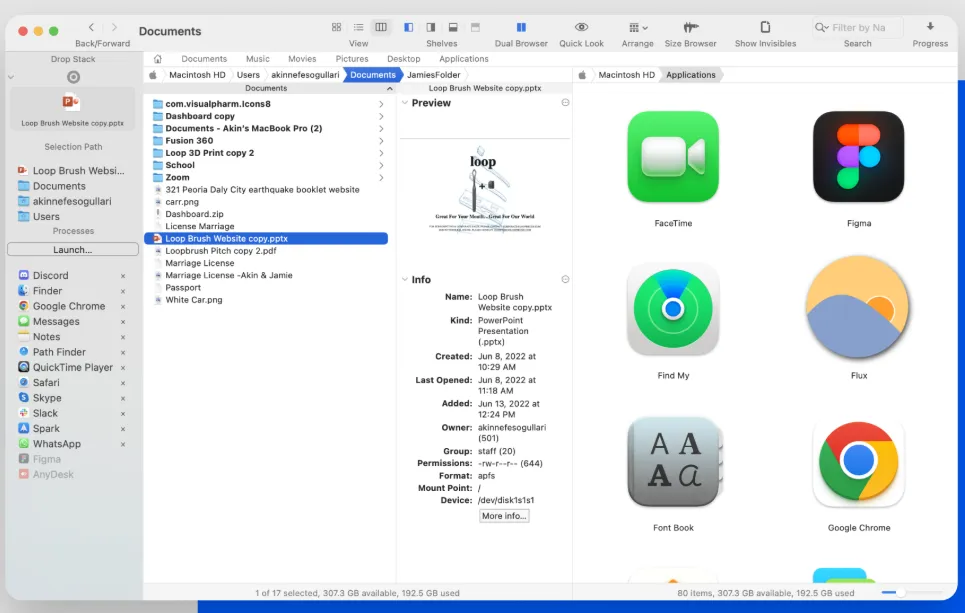Select WhatsApp in the Processes list
The height and width of the screenshot is (613, 965).
(x=57, y=444)
